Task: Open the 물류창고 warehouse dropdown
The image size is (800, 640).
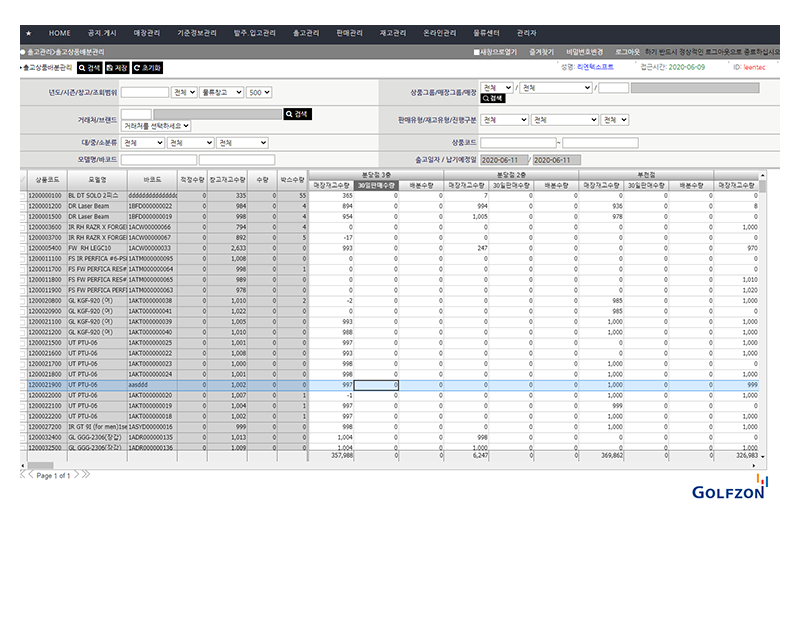Action: click(x=220, y=92)
